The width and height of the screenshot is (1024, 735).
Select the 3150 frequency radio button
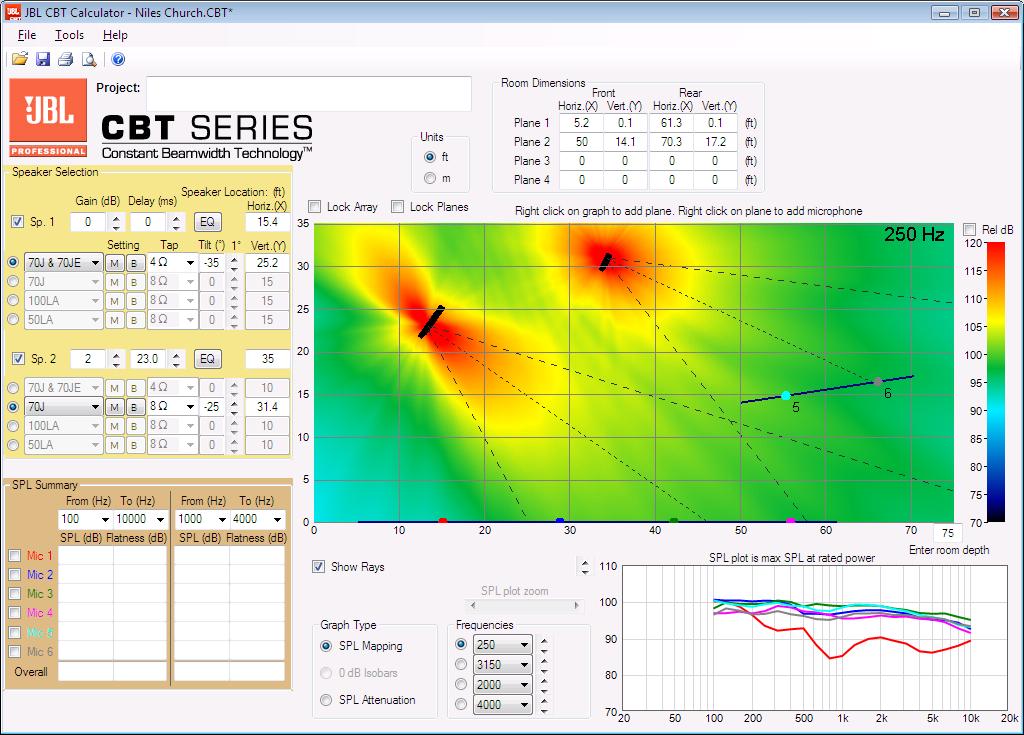[x=461, y=664]
